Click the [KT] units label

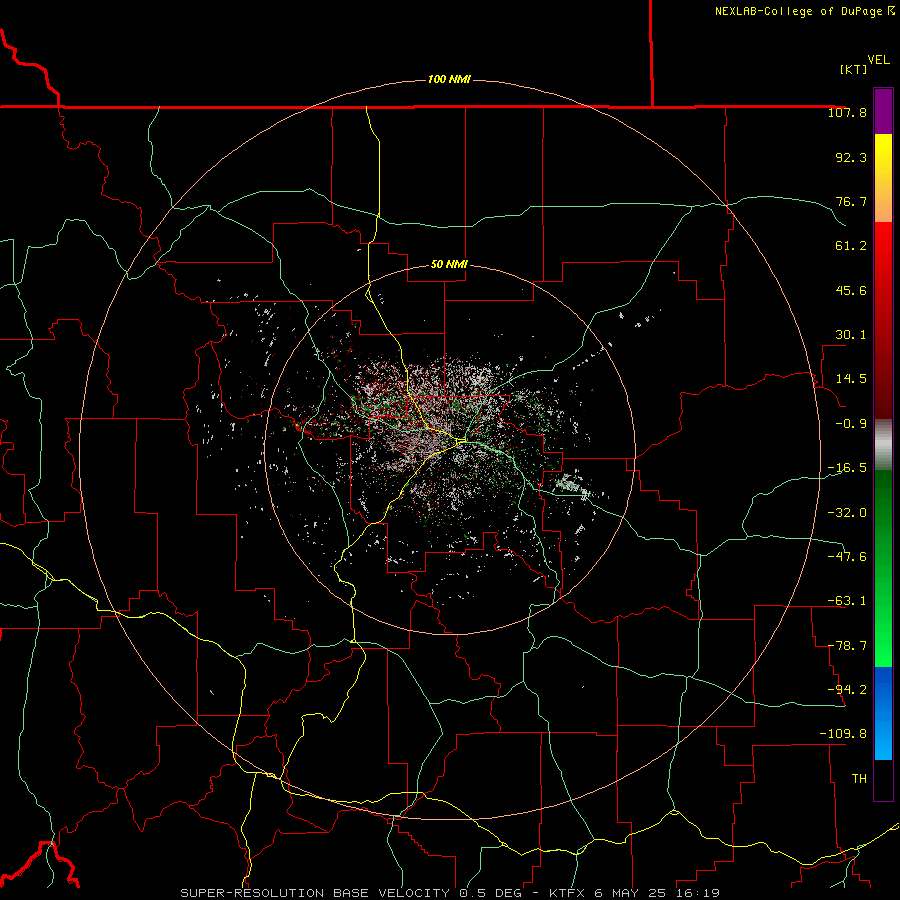tap(853, 69)
